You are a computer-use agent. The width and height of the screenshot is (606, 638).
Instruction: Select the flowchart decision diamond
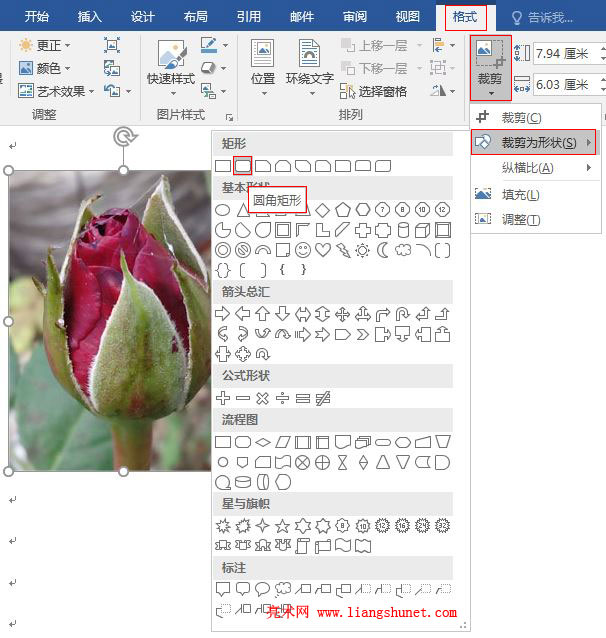coord(263,442)
